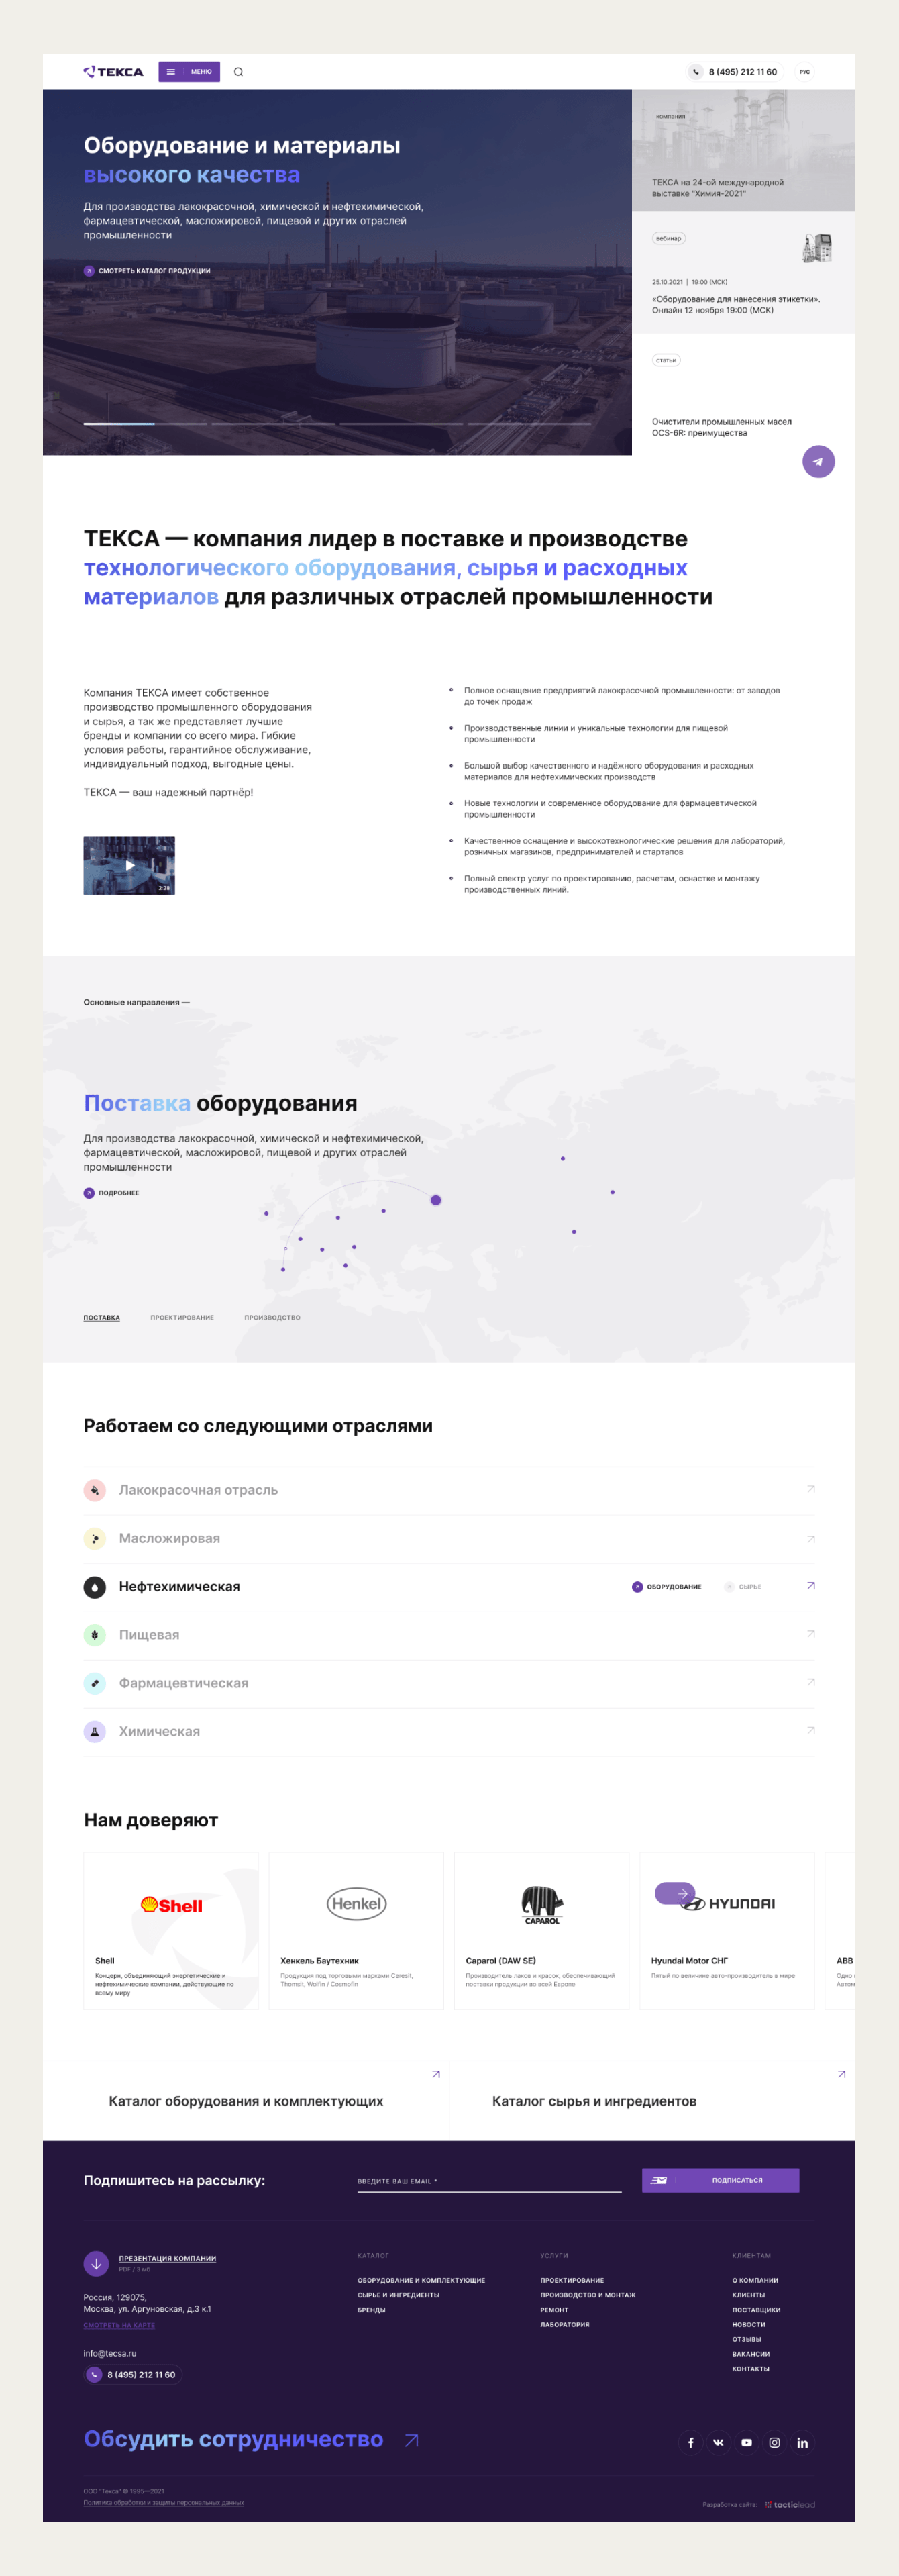Click the Фармацевтическая pill icon
The width and height of the screenshot is (899, 2576).
95,1683
